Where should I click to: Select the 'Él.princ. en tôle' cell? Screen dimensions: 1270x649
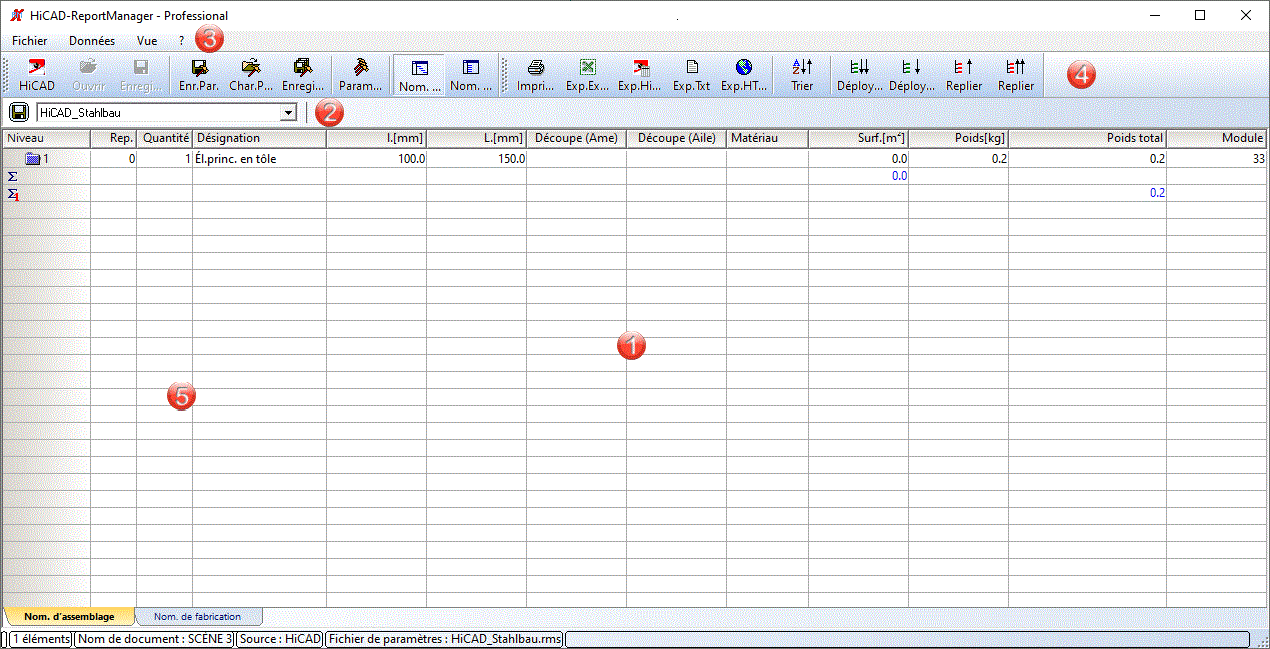pos(260,158)
